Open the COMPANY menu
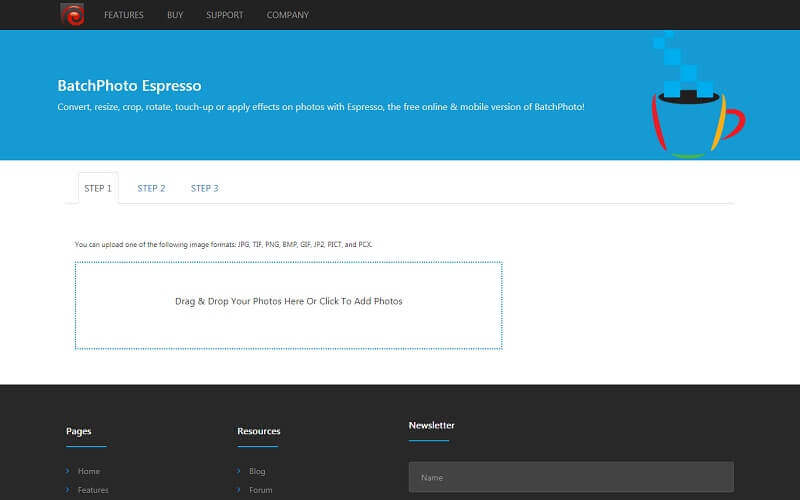The height and width of the screenshot is (500, 800). point(288,15)
